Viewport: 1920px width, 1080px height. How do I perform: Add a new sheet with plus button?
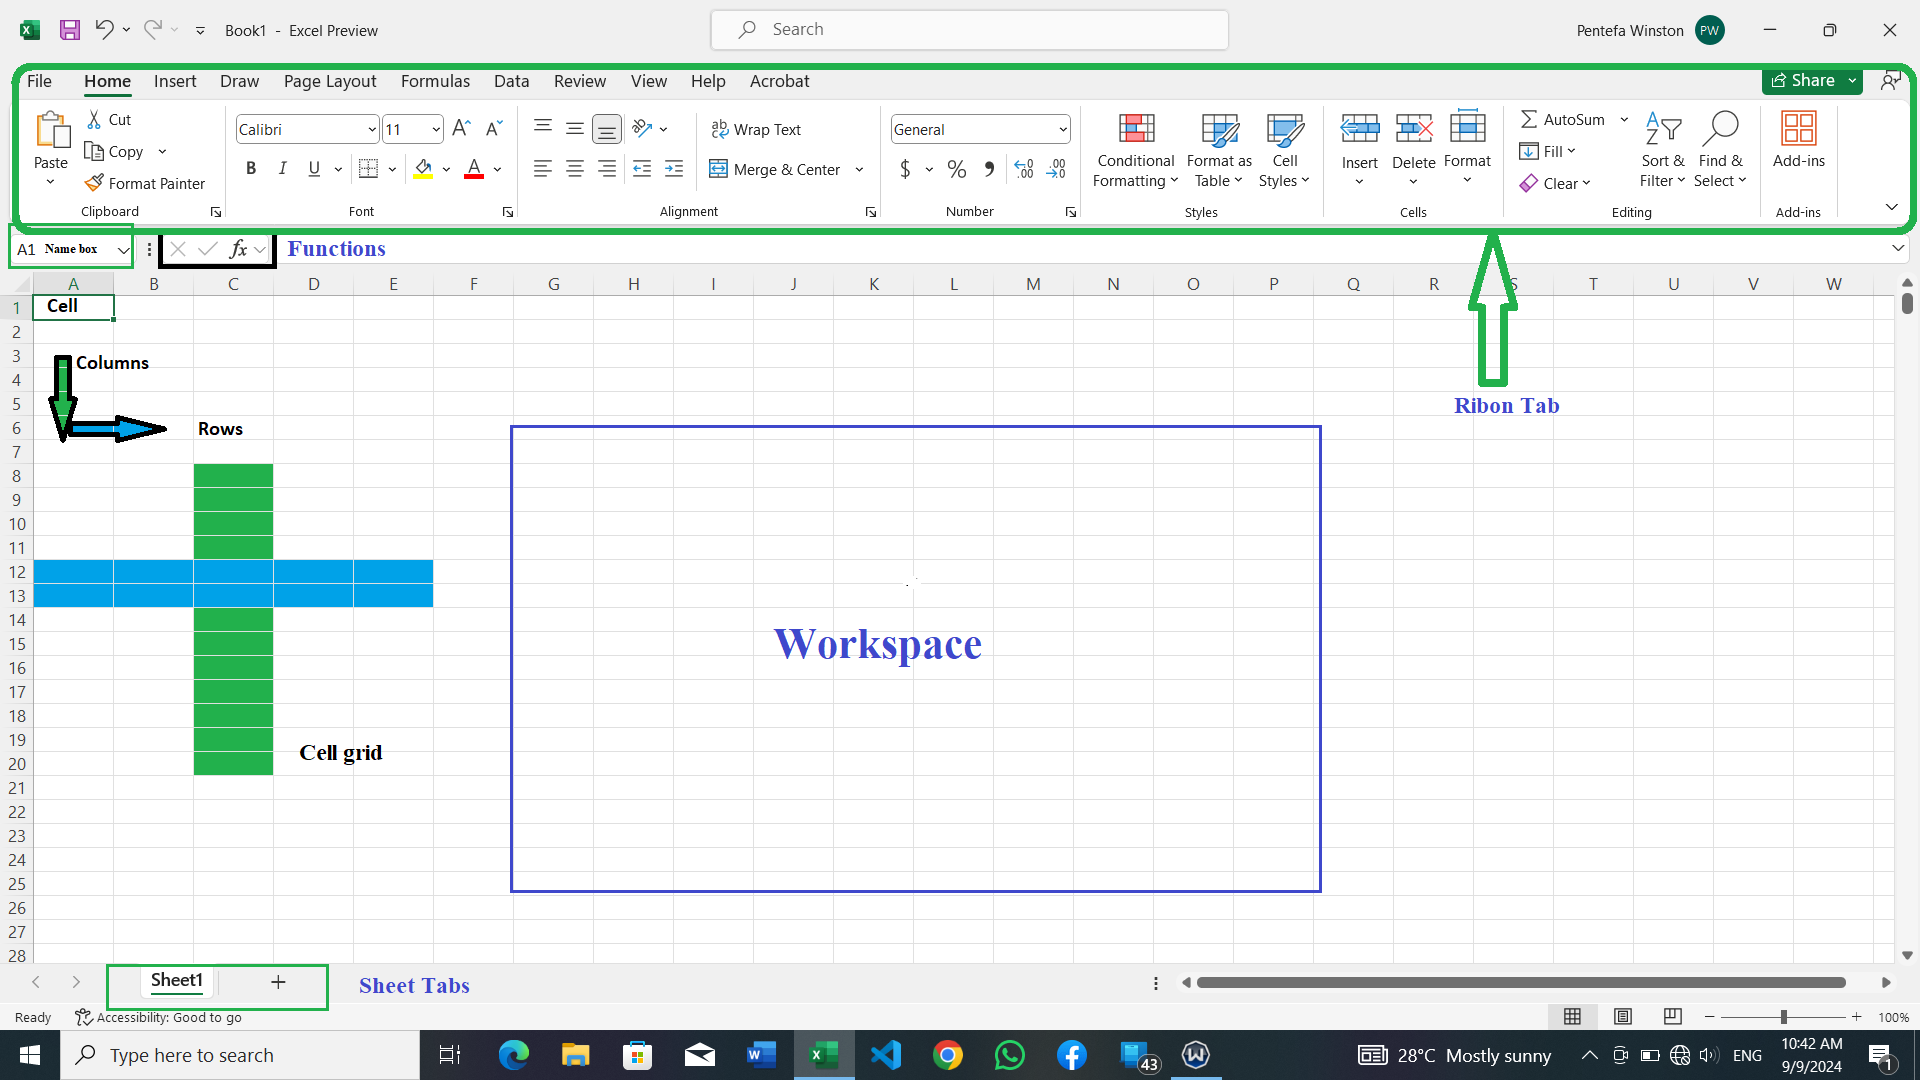[278, 983]
